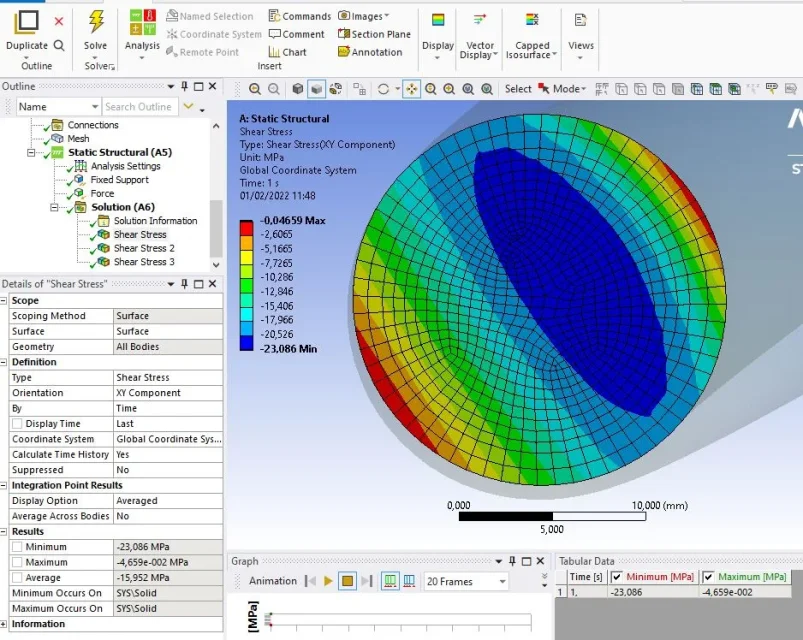Play the result animation
The width and height of the screenshot is (803, 640).
click(x=328, y=581)
